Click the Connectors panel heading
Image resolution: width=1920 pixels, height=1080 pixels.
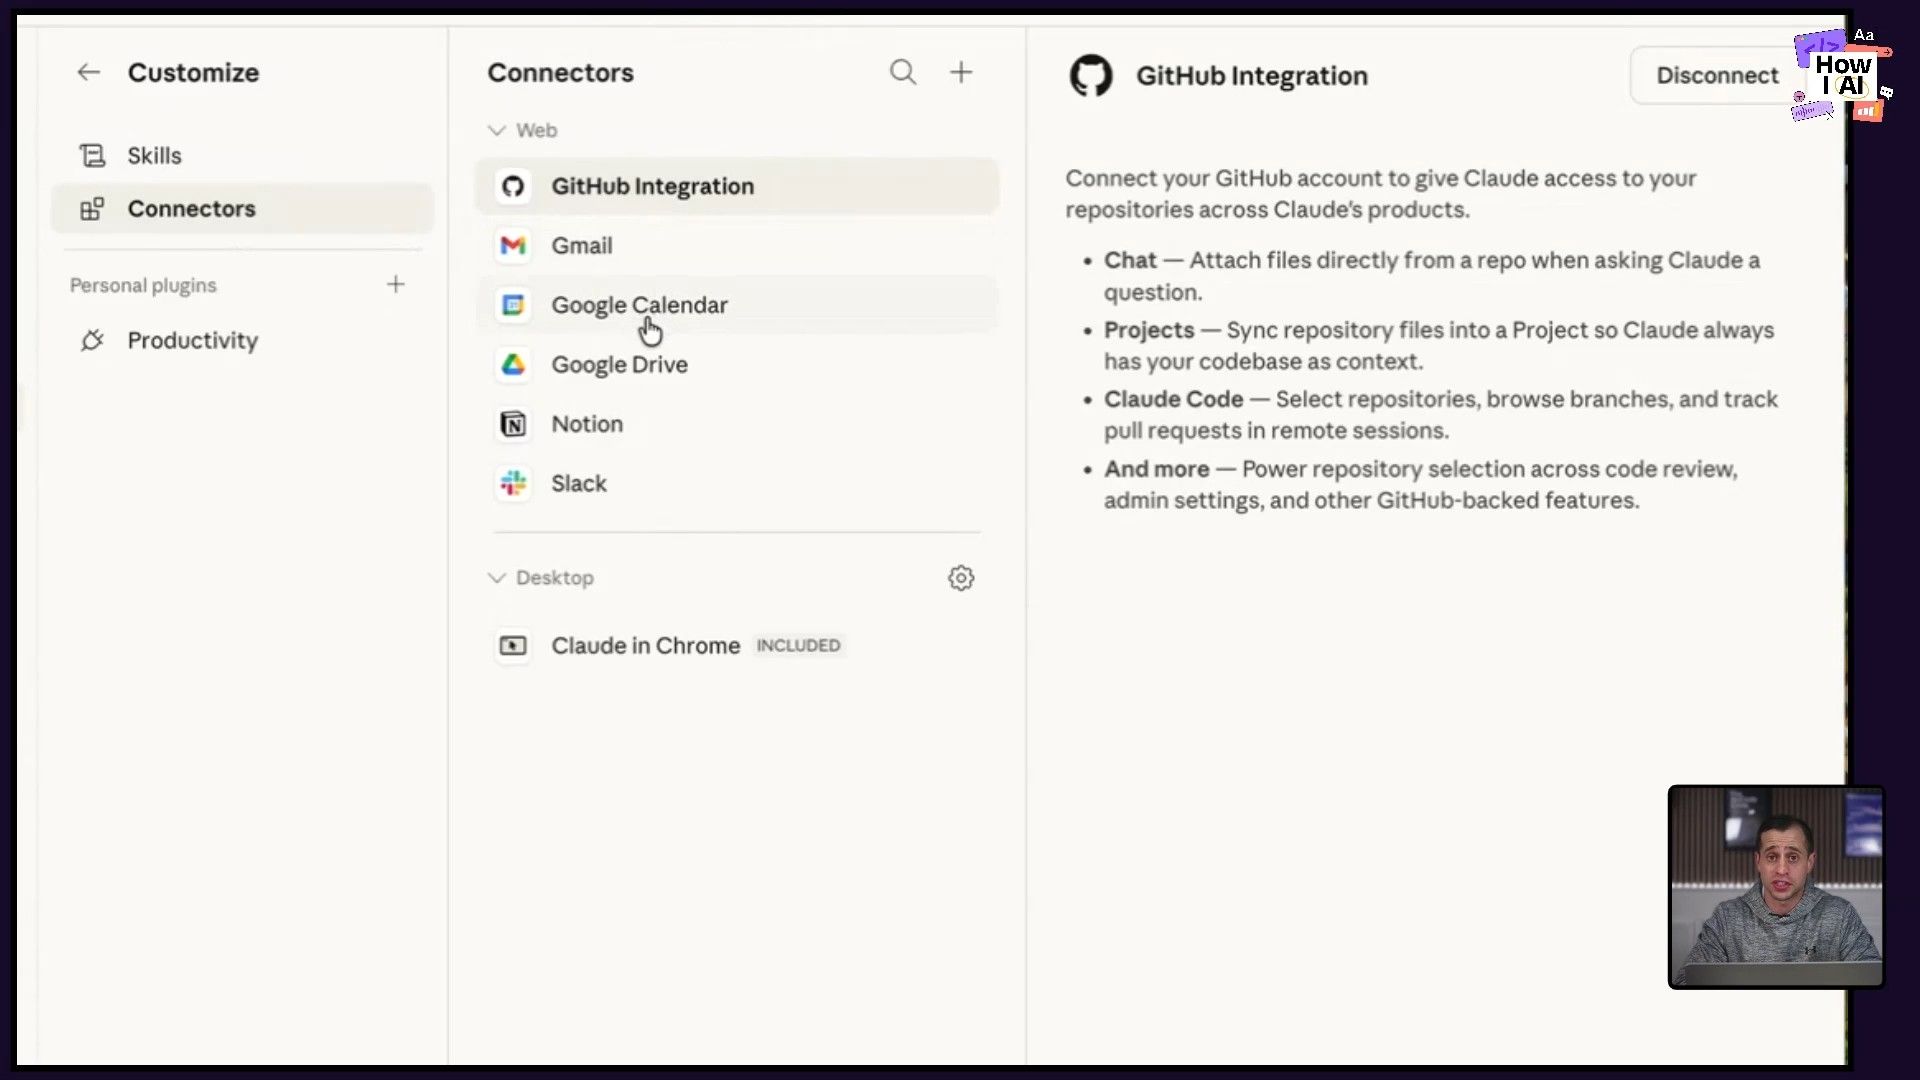tap(560, 73)
